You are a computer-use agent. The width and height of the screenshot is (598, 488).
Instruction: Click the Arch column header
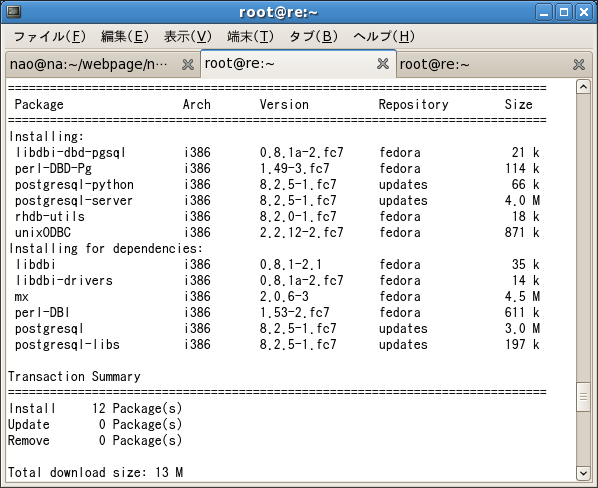[x=197, y=104]
